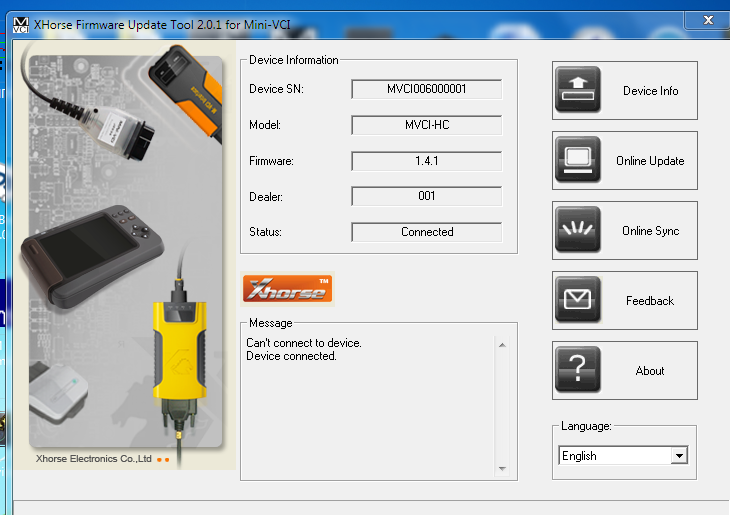
Task: Click "Can't connect to device." message line
Action: tap(304, 343)
